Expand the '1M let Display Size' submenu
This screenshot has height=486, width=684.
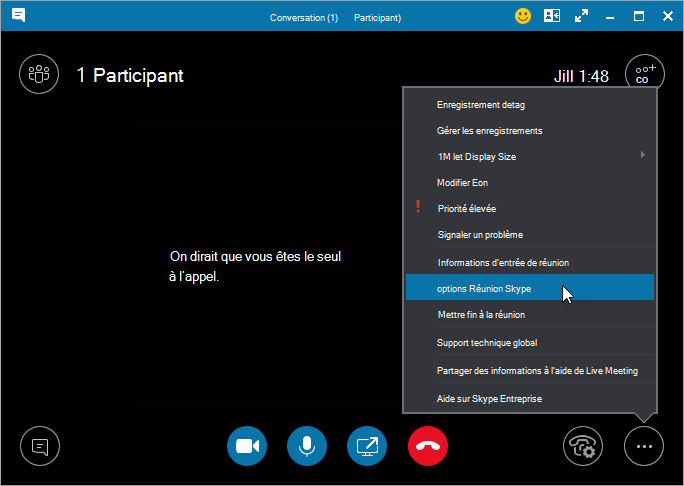pos(530,157)
